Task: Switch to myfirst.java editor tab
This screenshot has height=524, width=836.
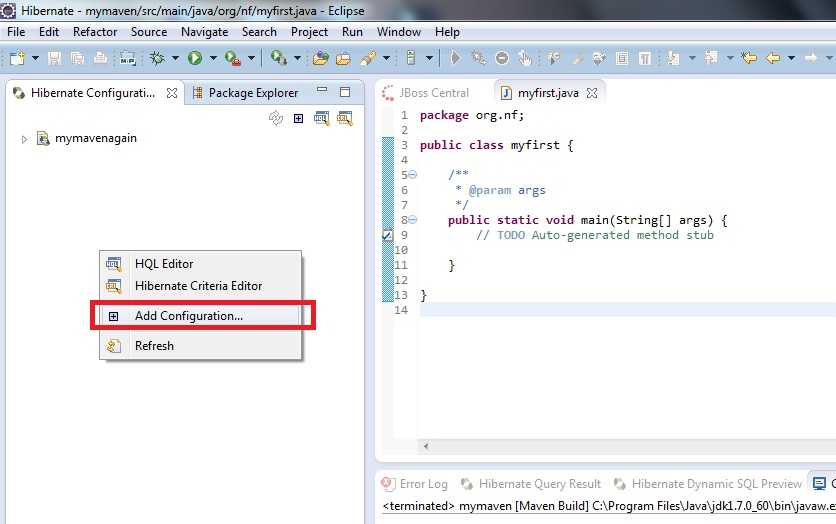Action: 548,93
